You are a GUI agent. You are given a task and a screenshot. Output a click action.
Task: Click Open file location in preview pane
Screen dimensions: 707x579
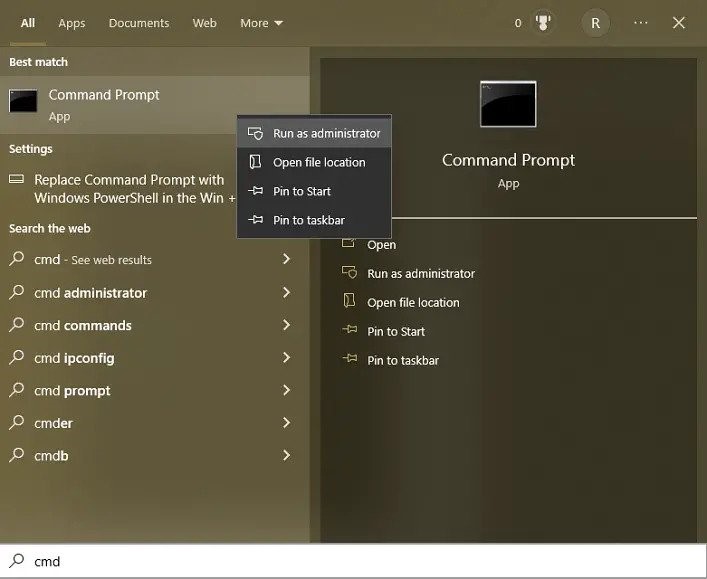click(413, 303)
